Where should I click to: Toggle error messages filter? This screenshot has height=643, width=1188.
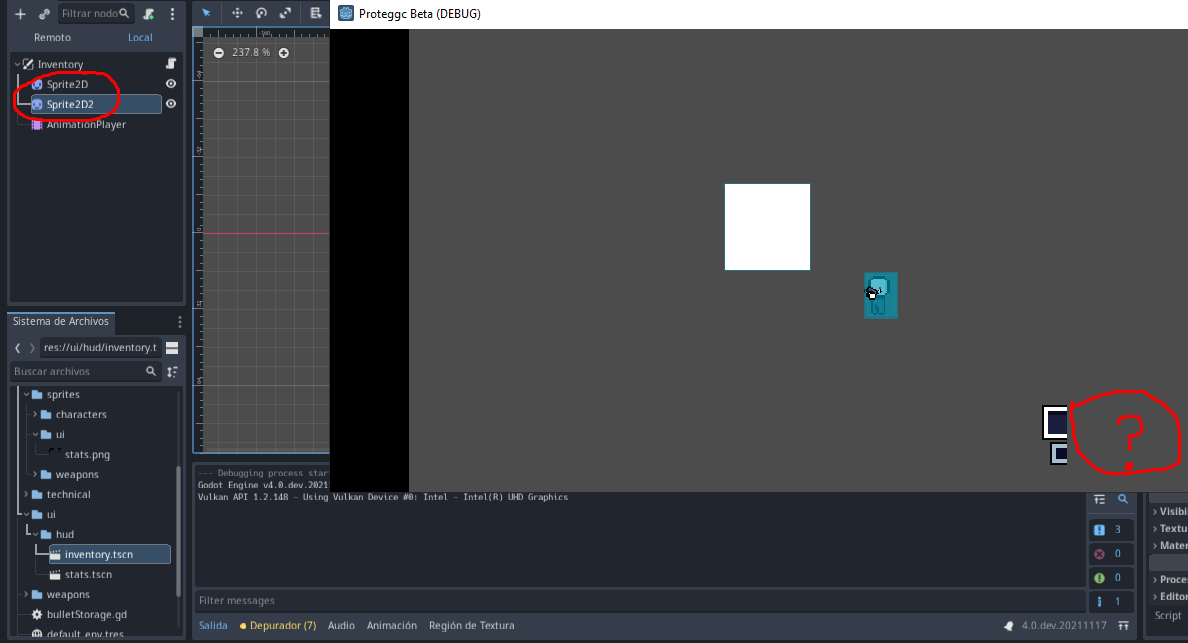click(1111, 554)
